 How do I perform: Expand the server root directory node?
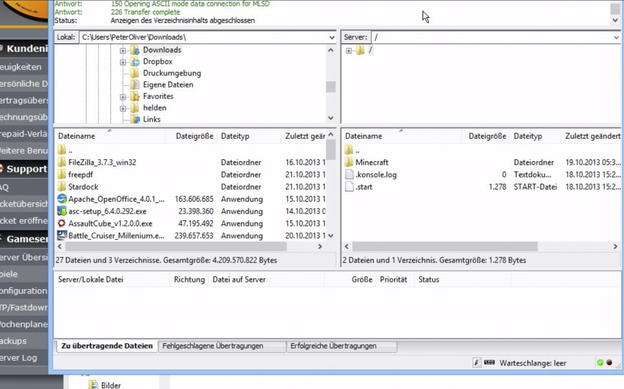(x=349, y=51)
